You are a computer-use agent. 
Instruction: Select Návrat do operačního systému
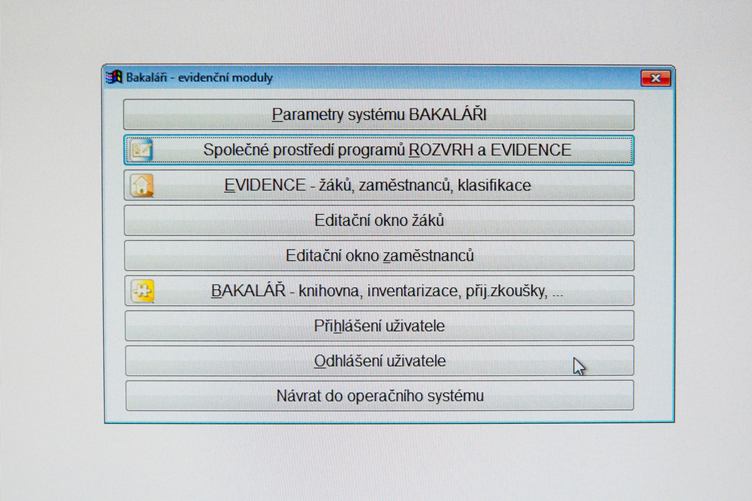(x=379, y=396)
